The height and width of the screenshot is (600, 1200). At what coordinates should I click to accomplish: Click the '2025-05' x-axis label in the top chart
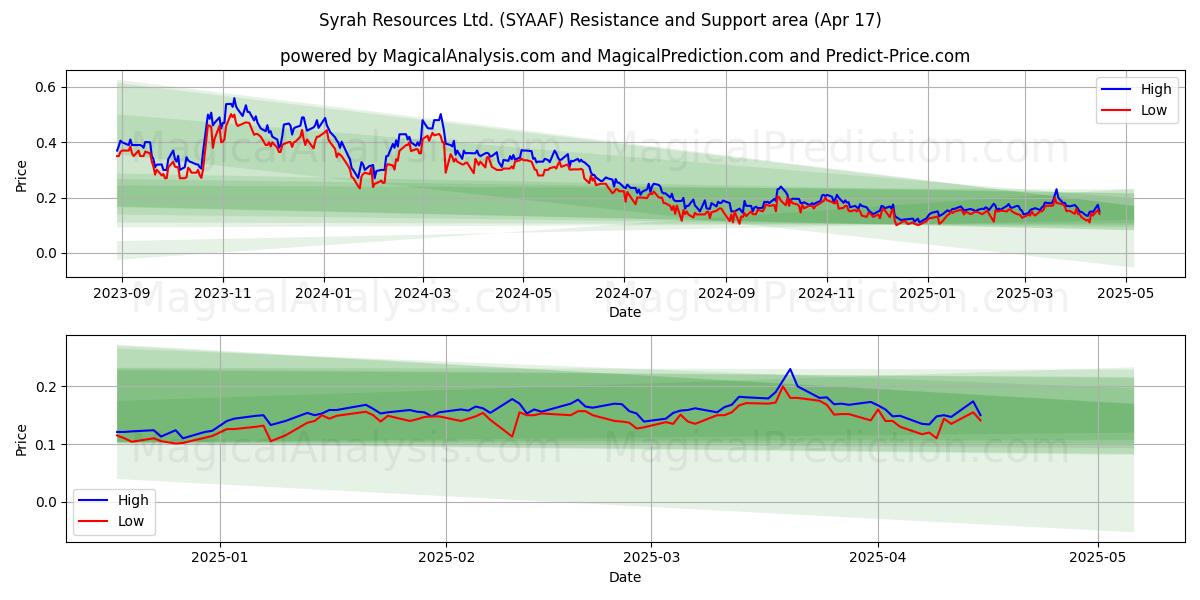[x=1125, y=295]
